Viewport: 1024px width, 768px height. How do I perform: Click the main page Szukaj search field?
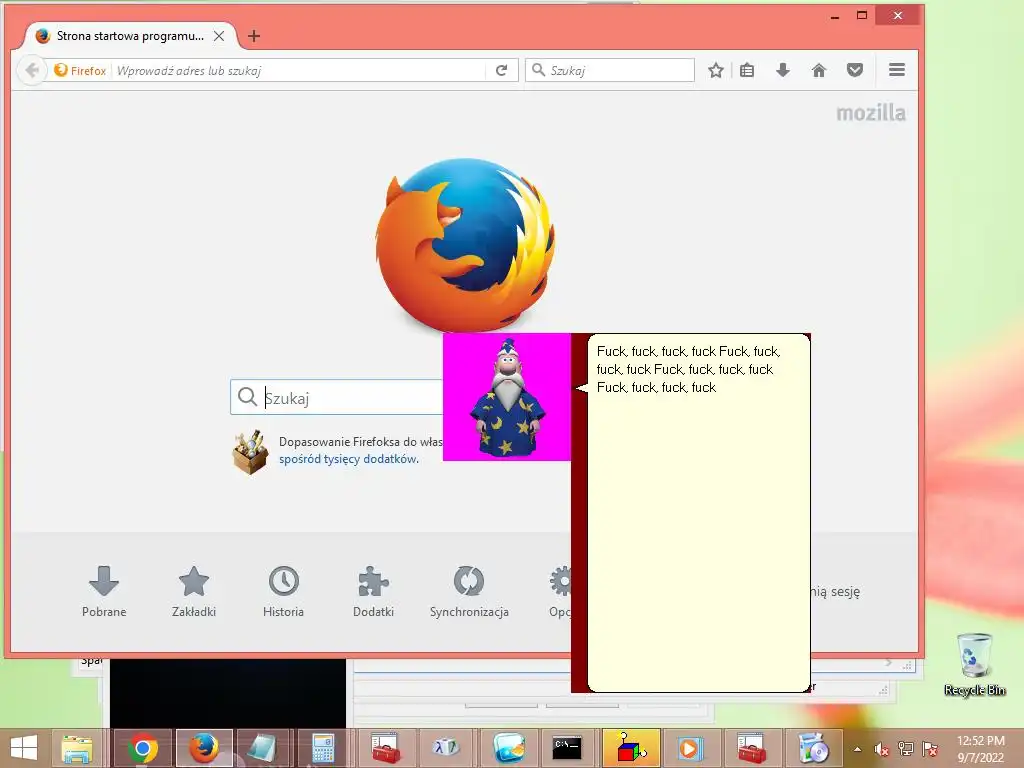[x=336, y=397]
